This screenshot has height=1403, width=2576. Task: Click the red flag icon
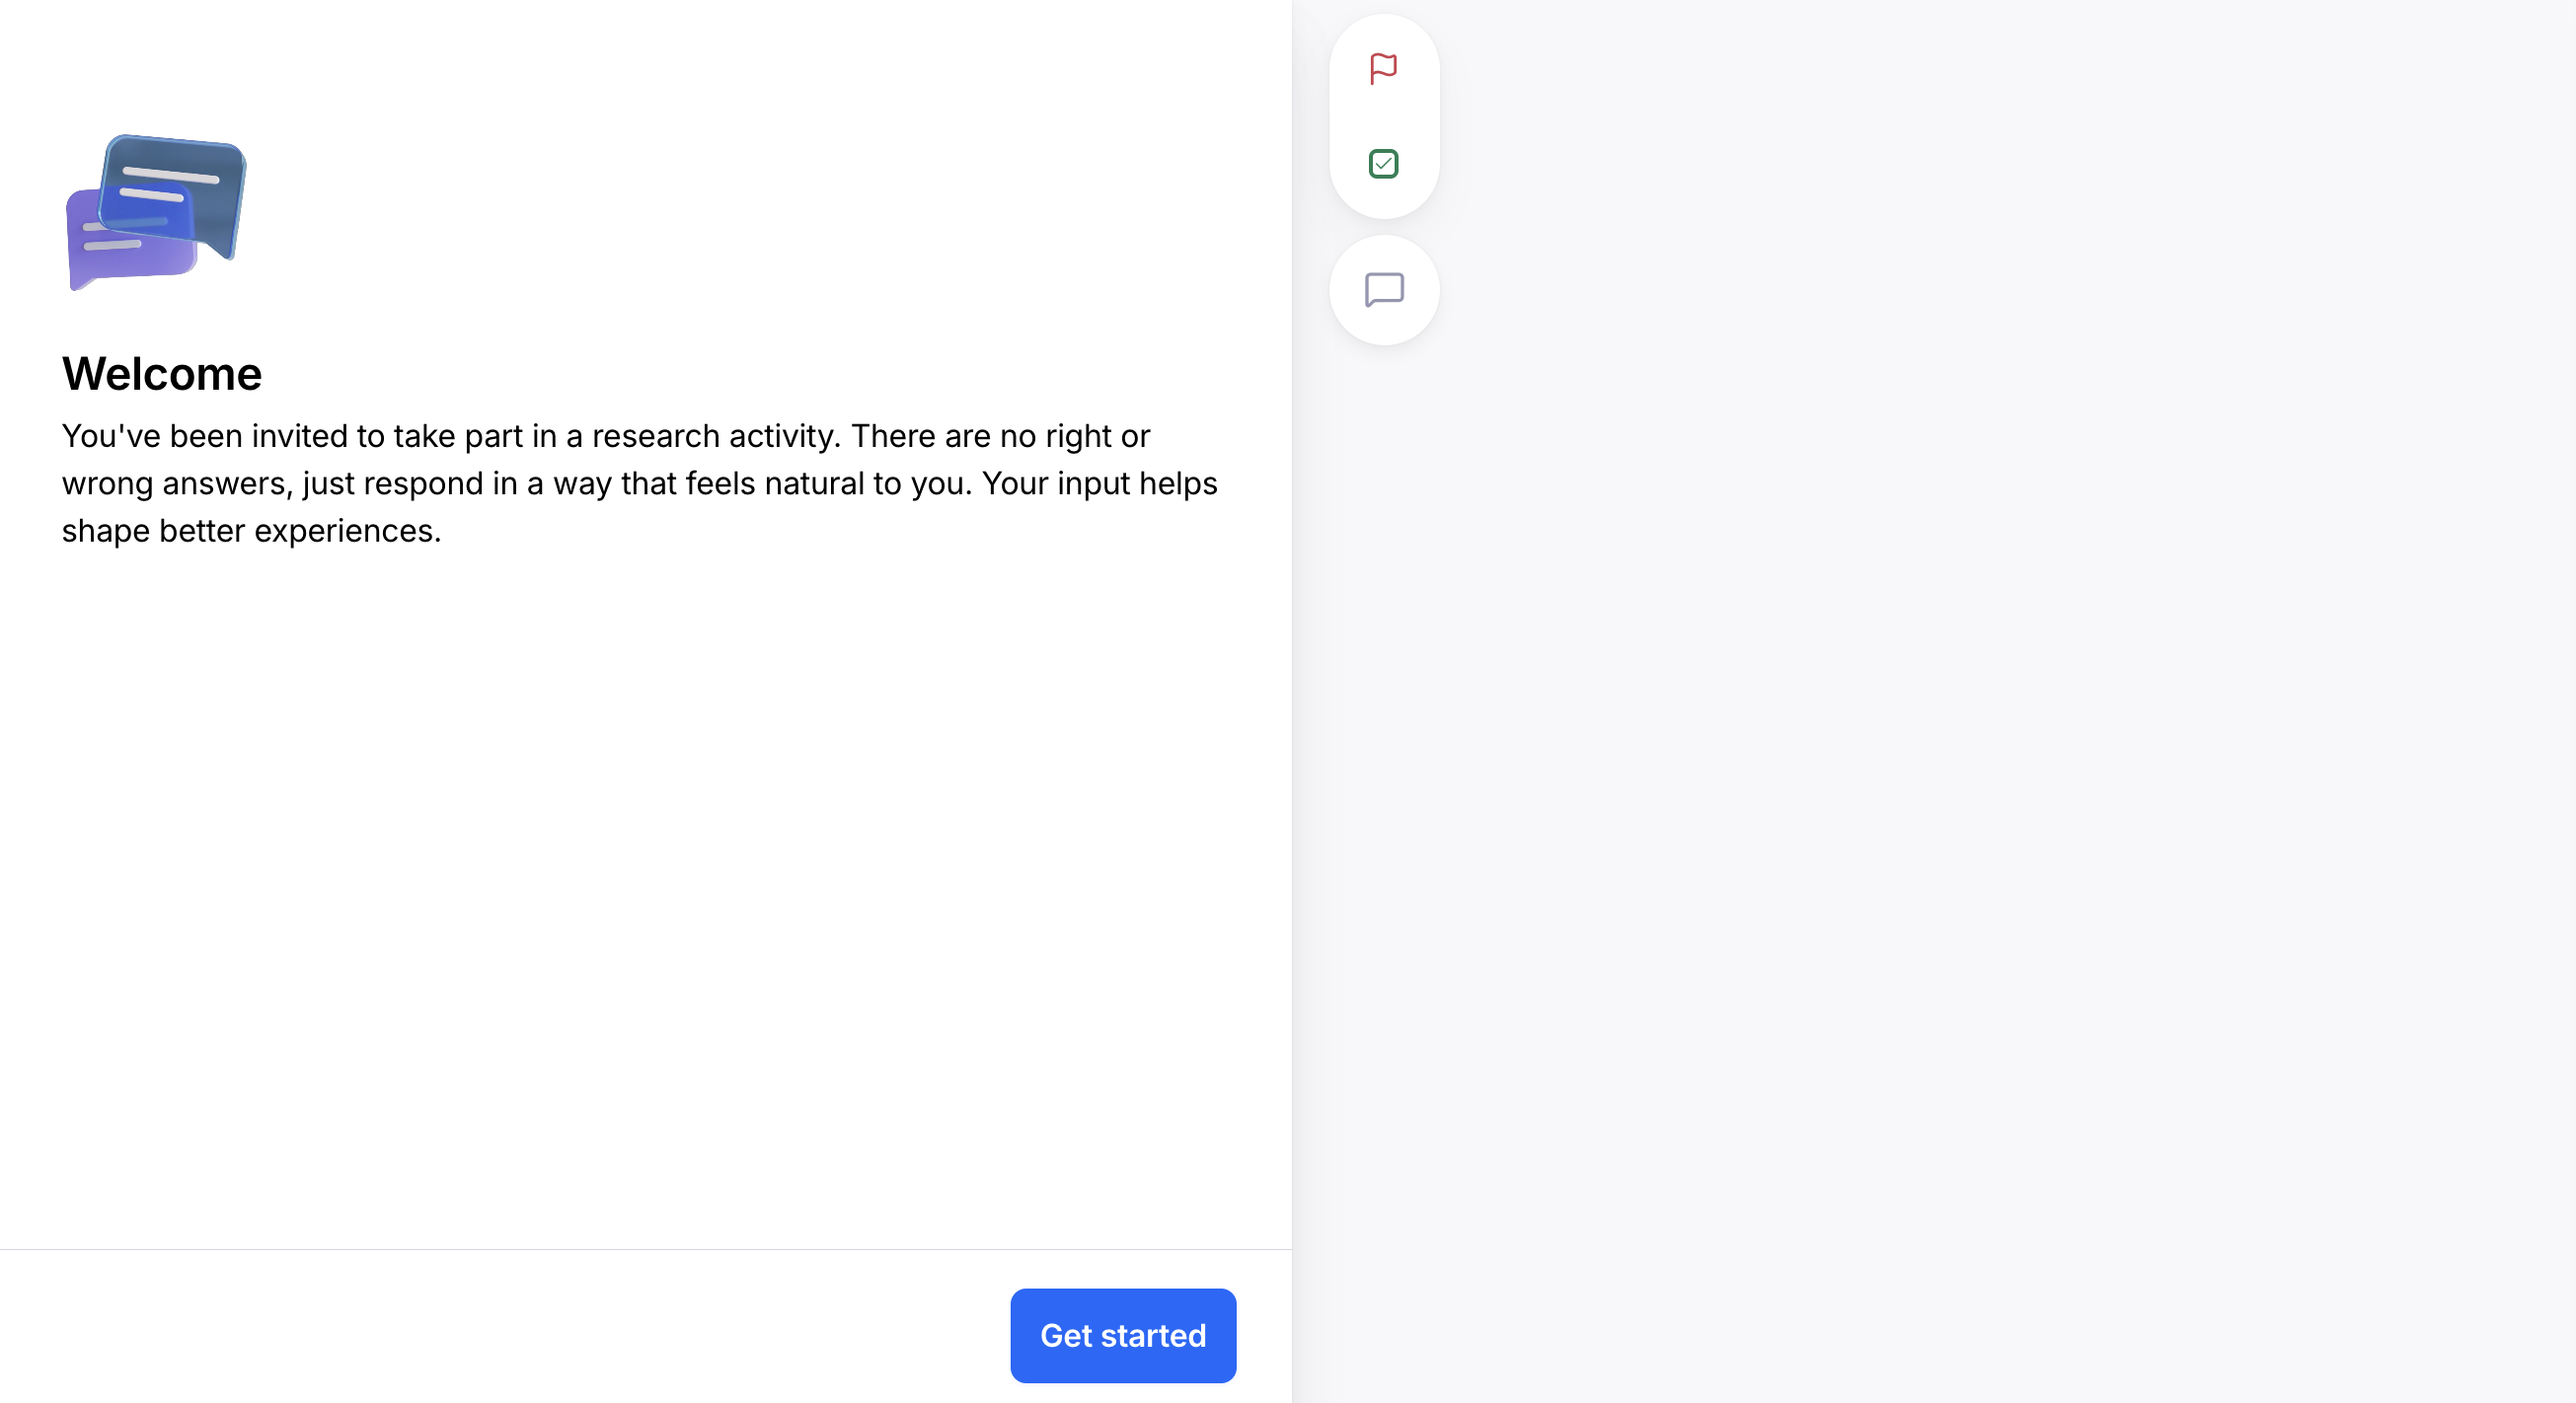1383,68
